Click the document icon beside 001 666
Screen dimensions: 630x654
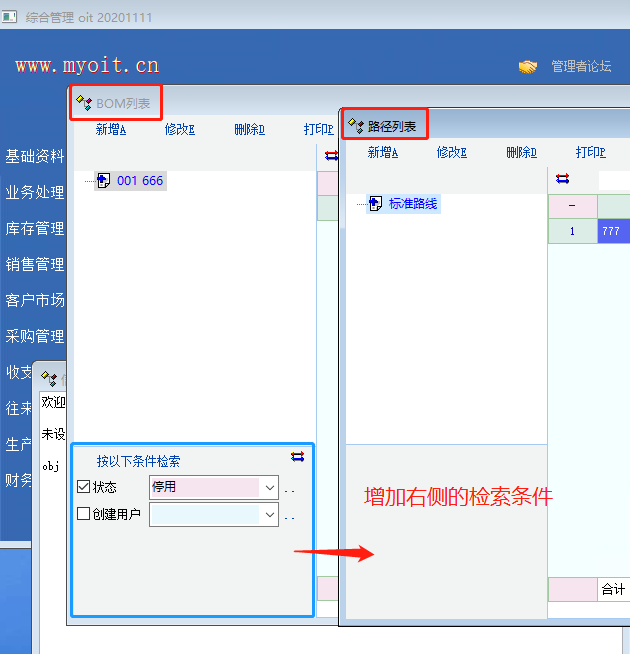pos(103,181)
